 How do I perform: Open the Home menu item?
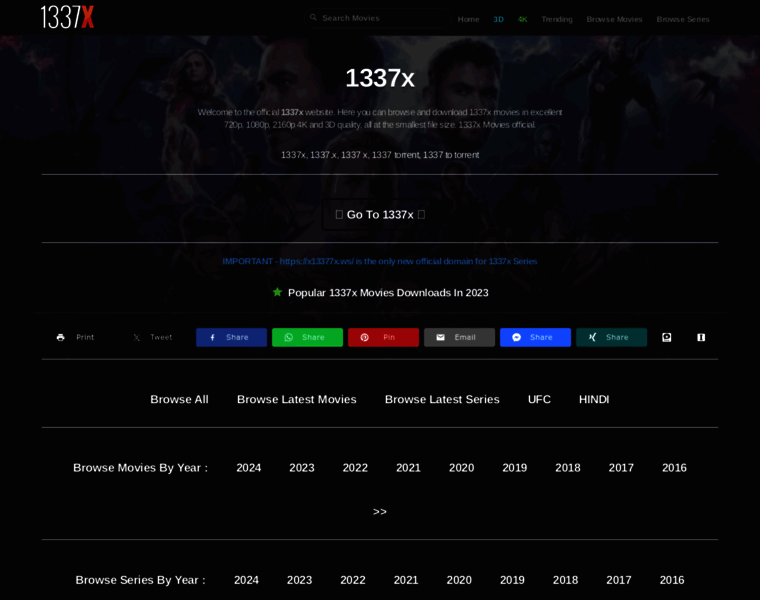click(x=468, y=19)
